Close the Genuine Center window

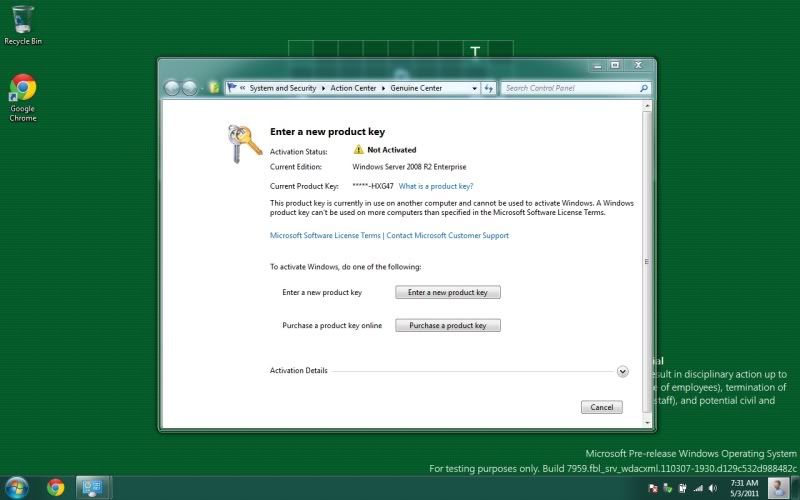pos(638,65)
